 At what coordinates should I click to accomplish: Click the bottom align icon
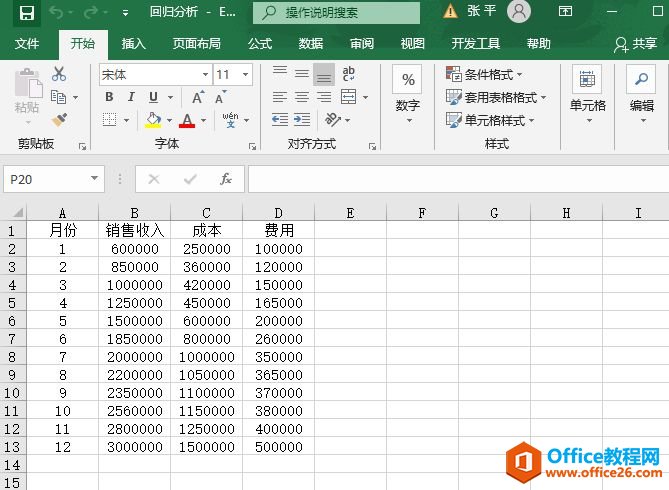coord(324,74)
